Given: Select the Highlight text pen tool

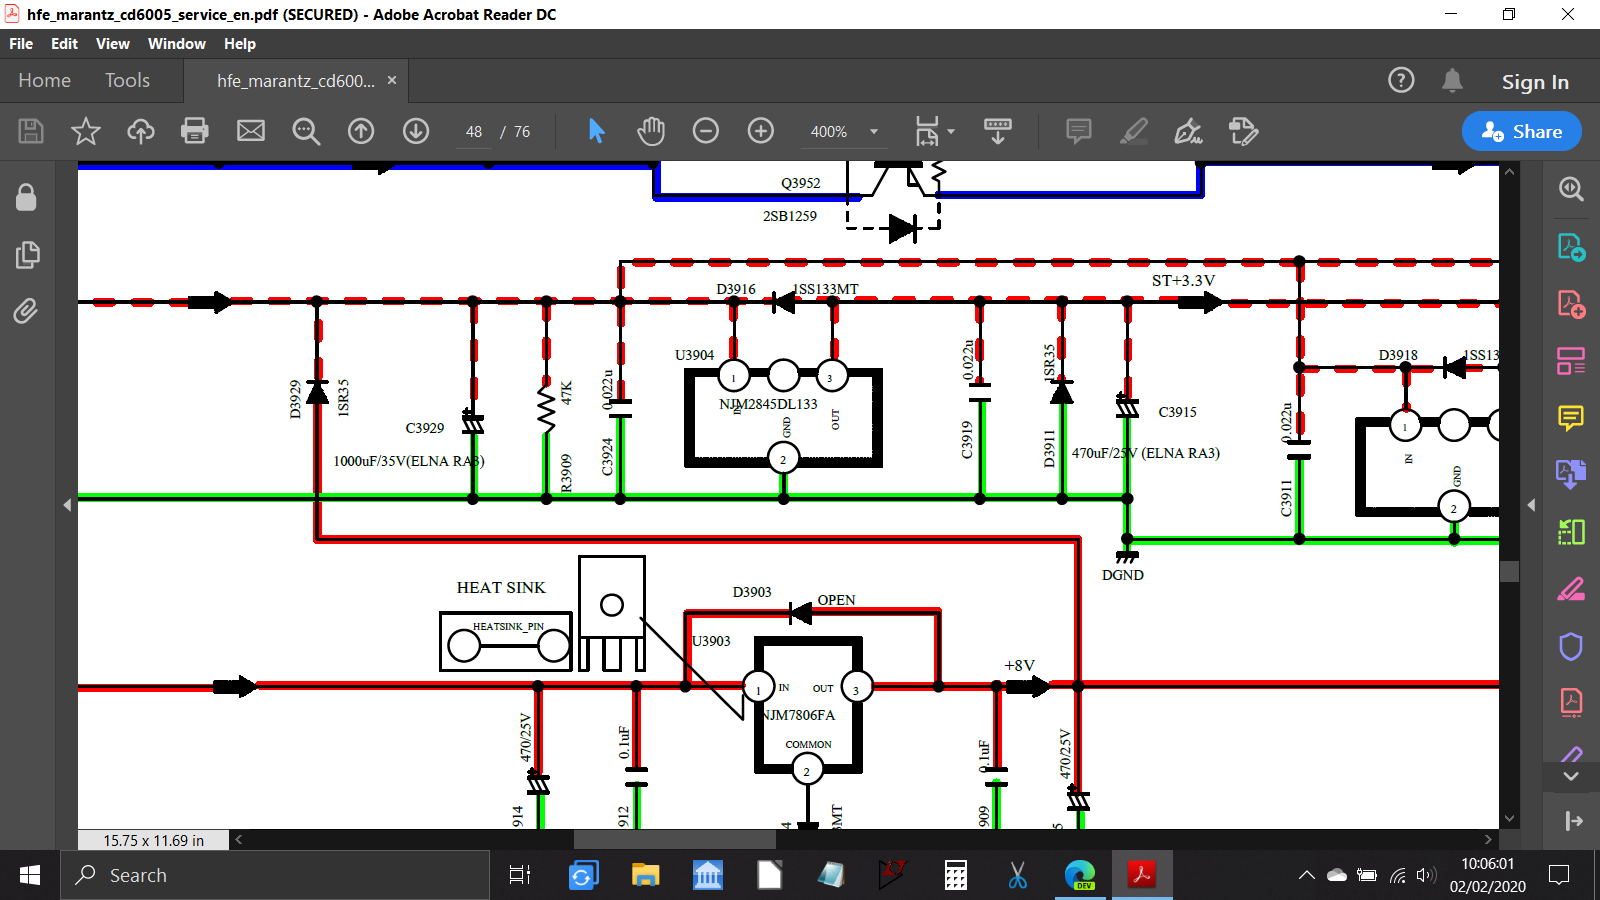Looking at the screenshot, I should click(x=1134, y=131).
